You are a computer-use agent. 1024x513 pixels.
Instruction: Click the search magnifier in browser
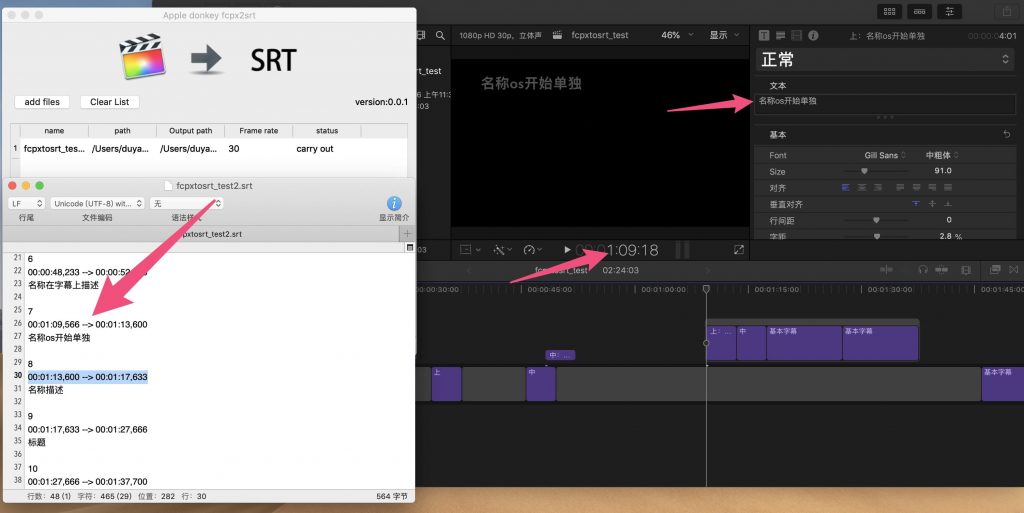(x=440, y=35)
